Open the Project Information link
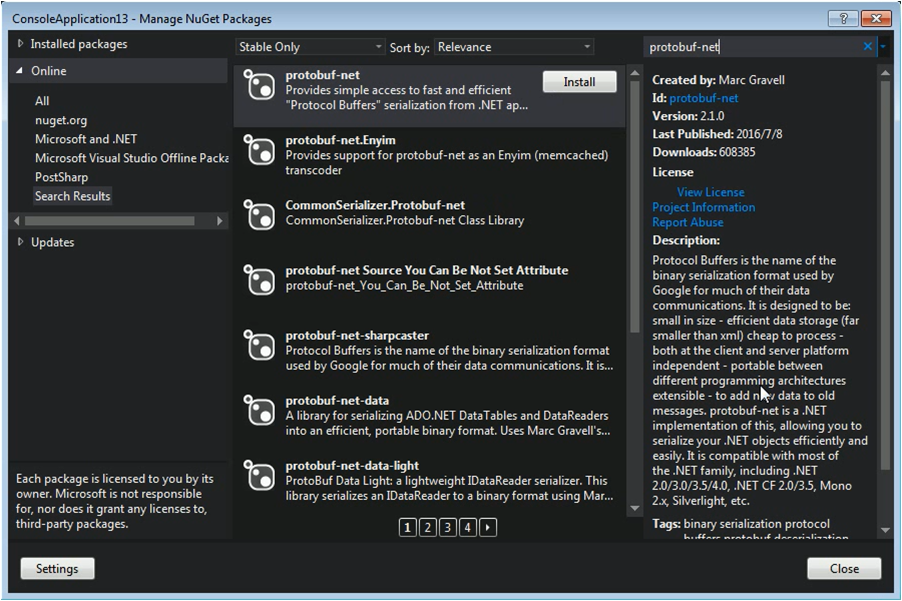 (x=704, y=207)
